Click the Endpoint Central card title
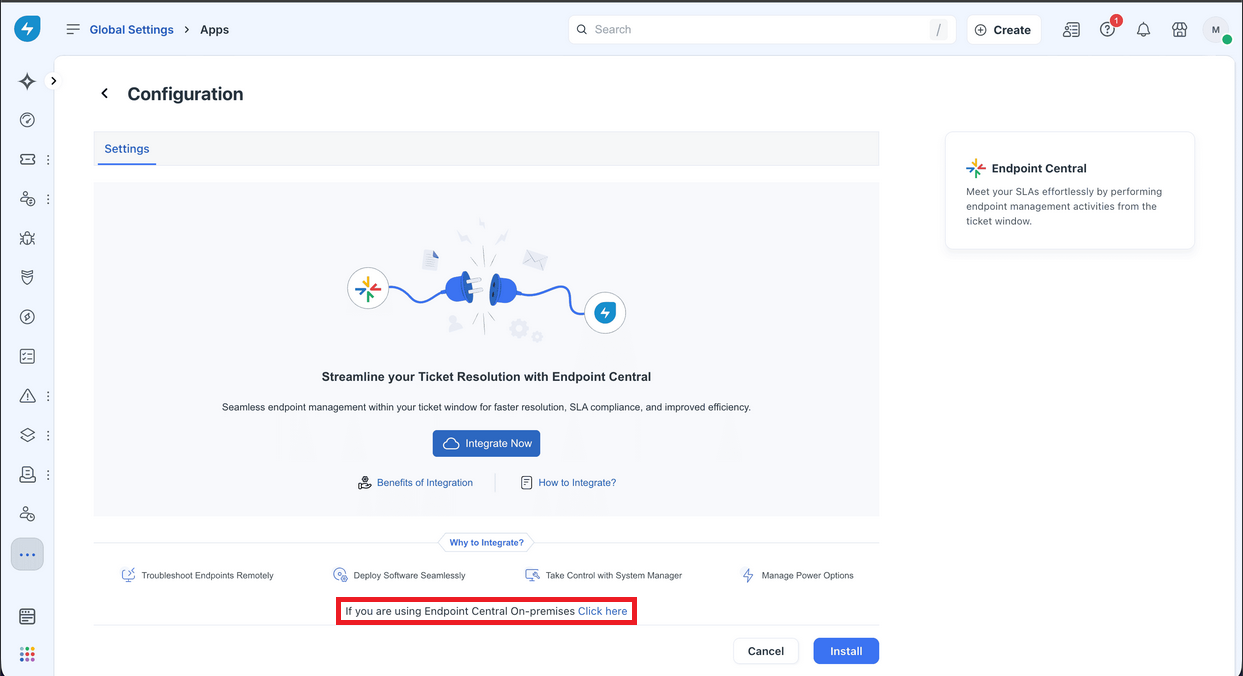1243x676 pixels. (x=1039, y=169)
